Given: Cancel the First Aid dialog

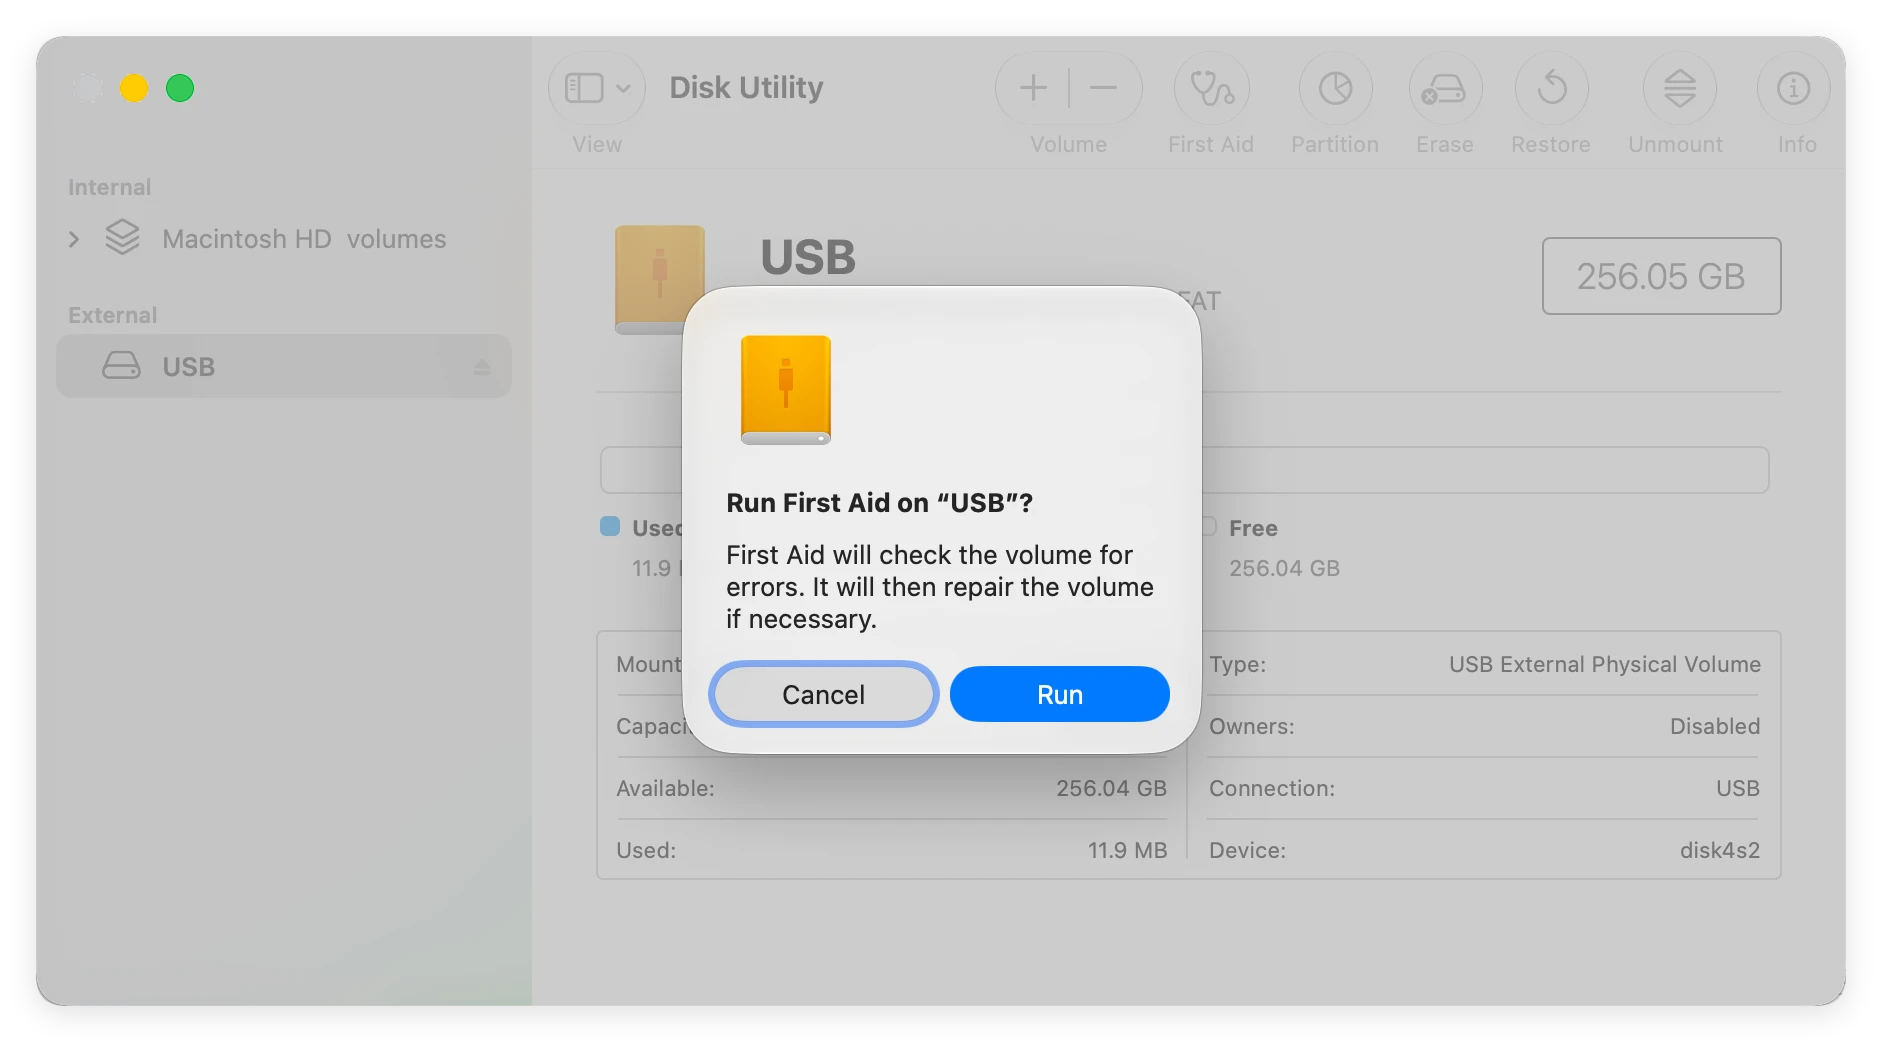Looking at the screenshot, I should [x=823, y=694].
